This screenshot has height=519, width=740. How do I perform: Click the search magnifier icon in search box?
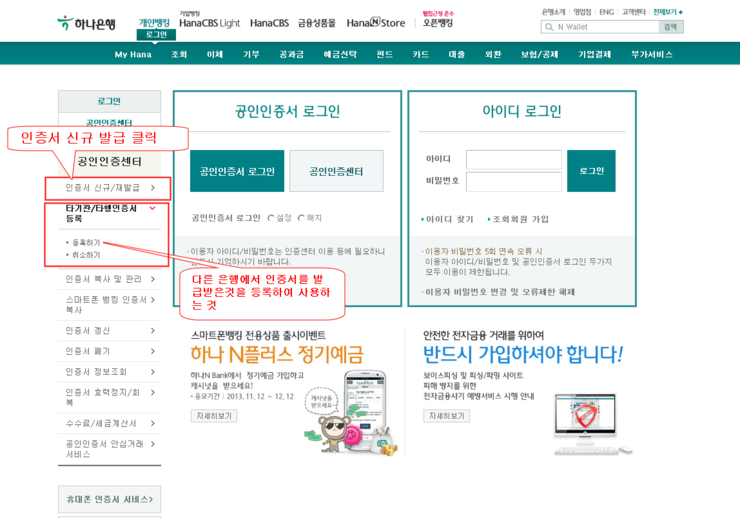(549, 27)
